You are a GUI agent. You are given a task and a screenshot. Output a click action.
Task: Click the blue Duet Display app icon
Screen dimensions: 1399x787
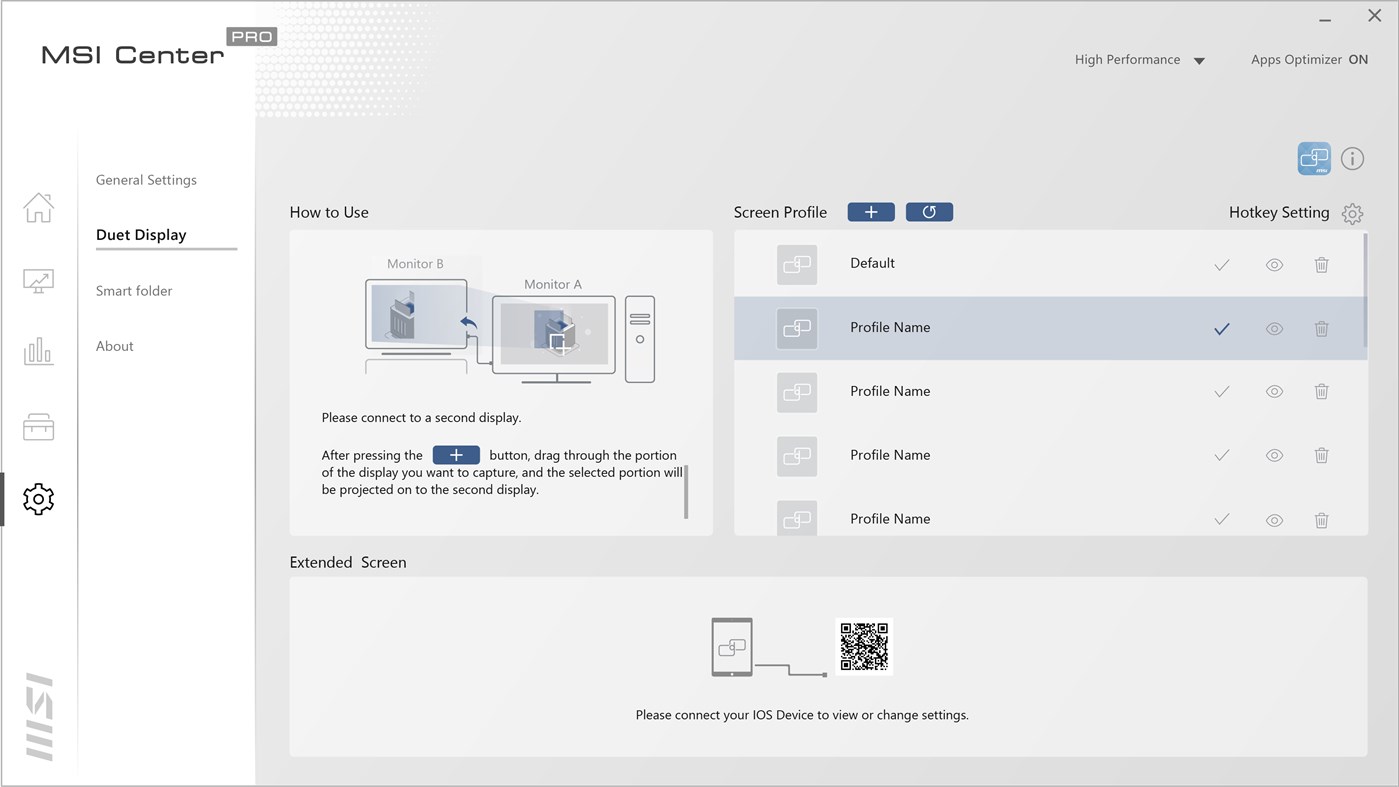[x=1314, y=158]
